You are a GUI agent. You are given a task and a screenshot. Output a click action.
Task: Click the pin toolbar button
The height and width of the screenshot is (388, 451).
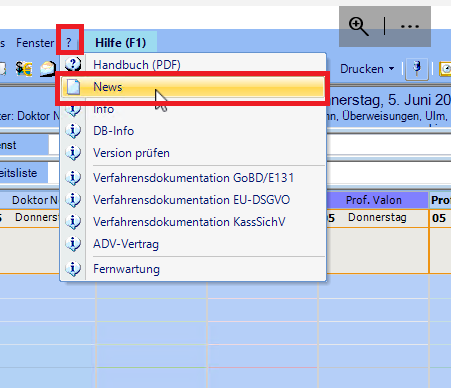[417, 69]
